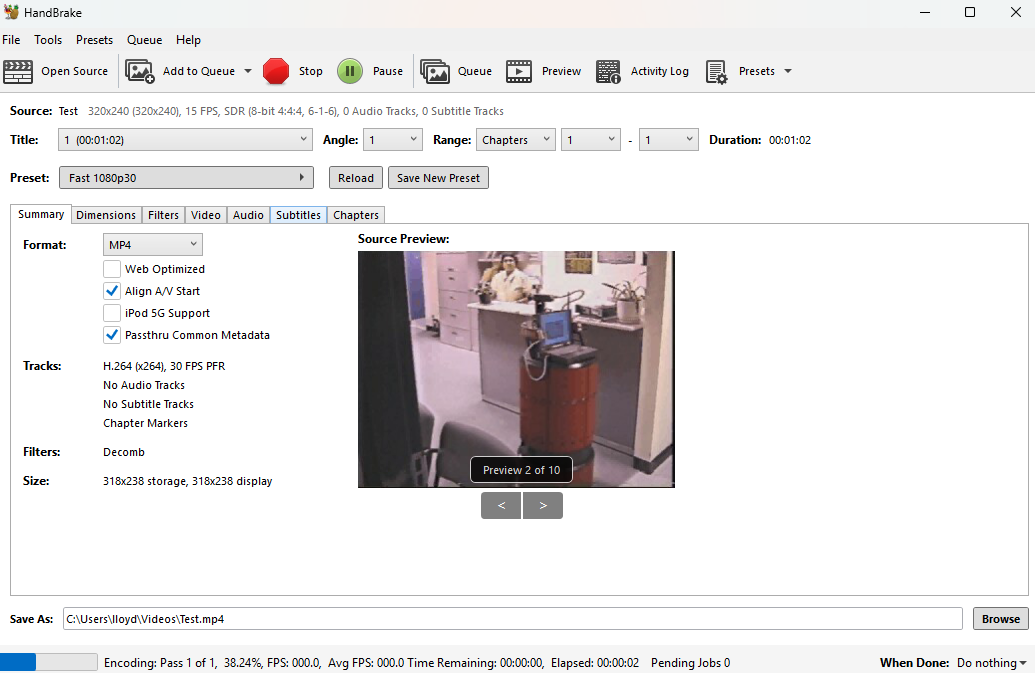Click the Save New Preset button
The height and width of the screenshot is (673, 1035).
[x=438, y=178]
